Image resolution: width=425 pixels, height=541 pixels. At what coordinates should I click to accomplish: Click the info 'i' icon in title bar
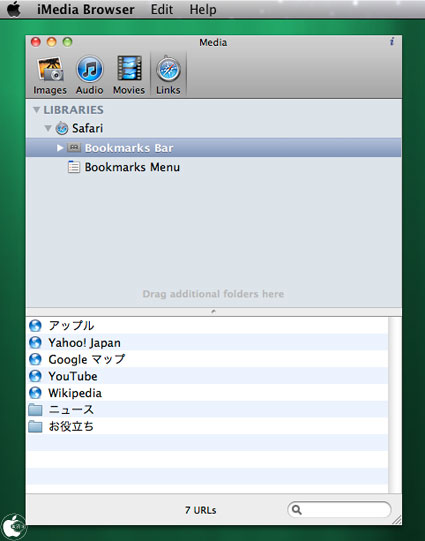click(x=392, y=42)
